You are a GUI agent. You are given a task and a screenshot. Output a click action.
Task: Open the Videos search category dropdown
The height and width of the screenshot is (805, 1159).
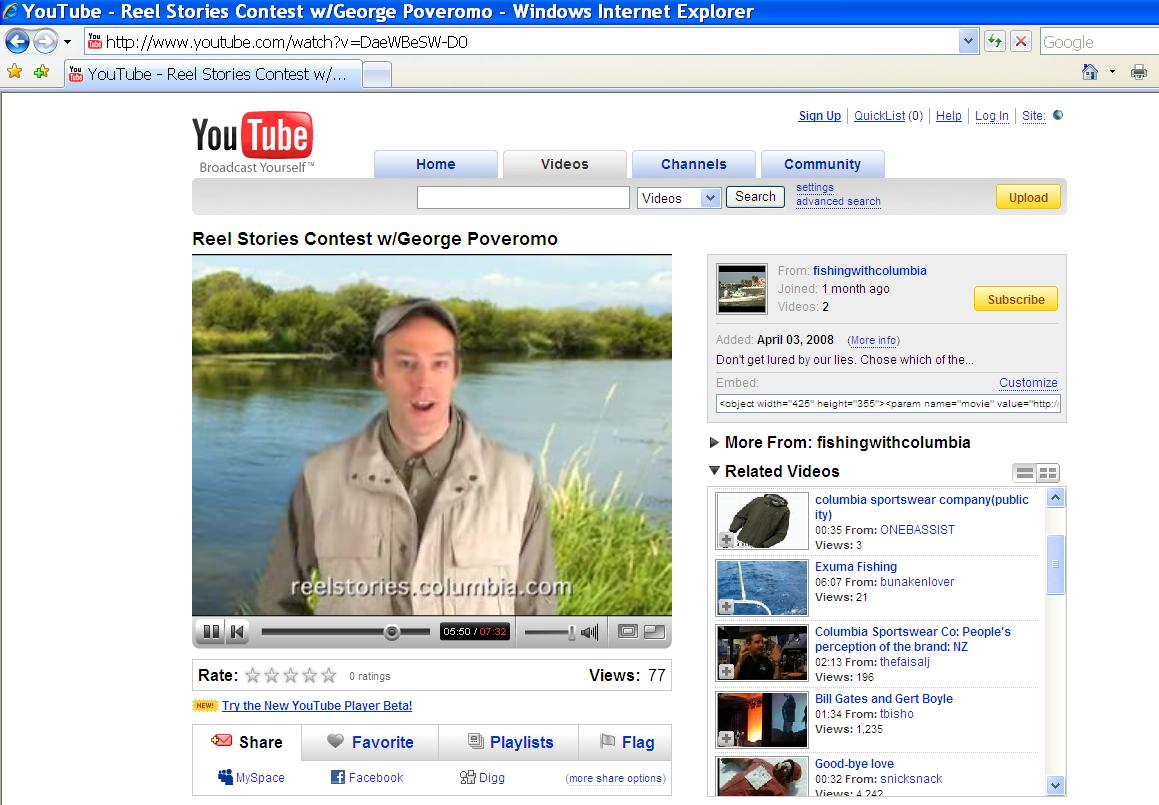[x=710, y=197]
